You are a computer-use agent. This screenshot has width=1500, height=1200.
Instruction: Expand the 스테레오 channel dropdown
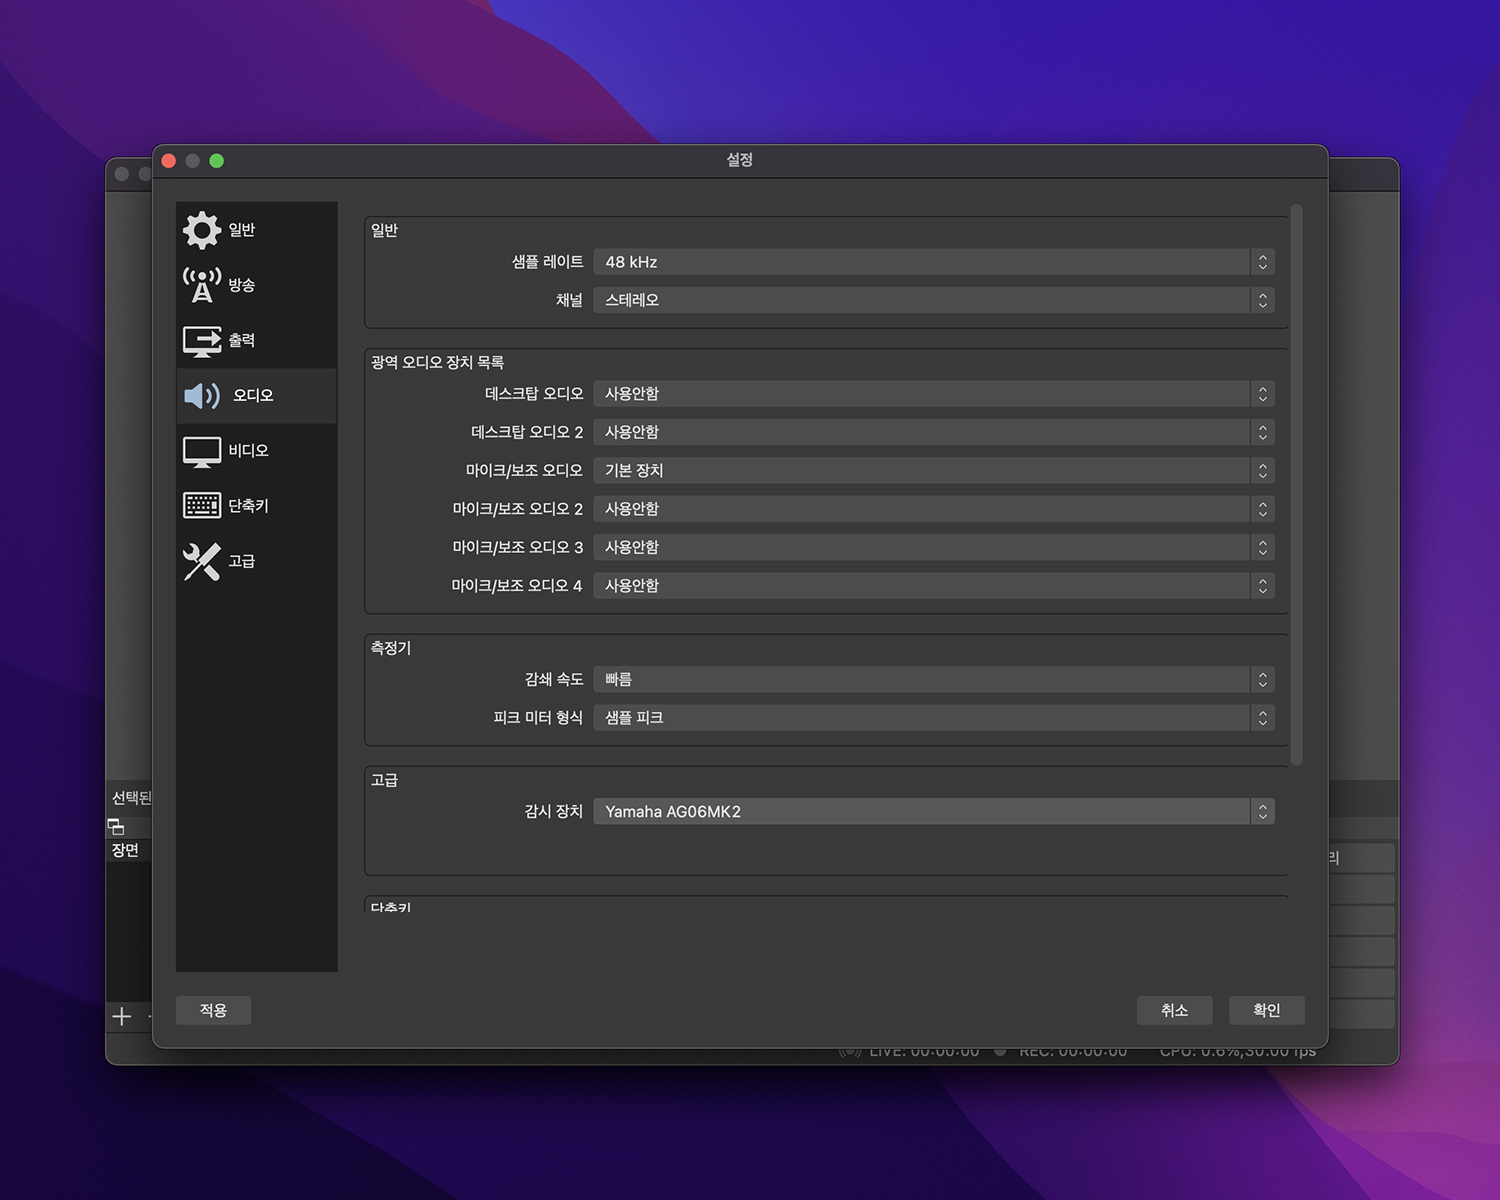[933, 300]
